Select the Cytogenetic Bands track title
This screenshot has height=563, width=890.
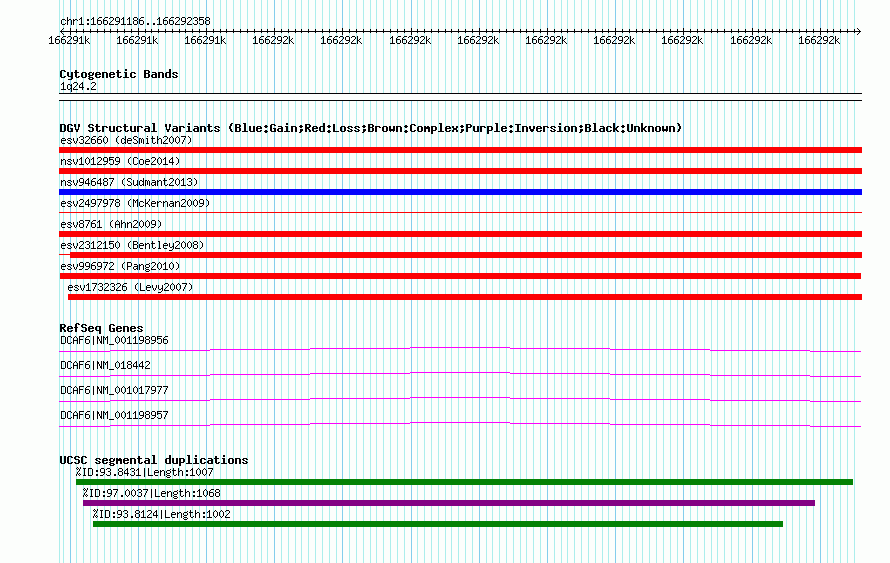click(x=119, y=74)
